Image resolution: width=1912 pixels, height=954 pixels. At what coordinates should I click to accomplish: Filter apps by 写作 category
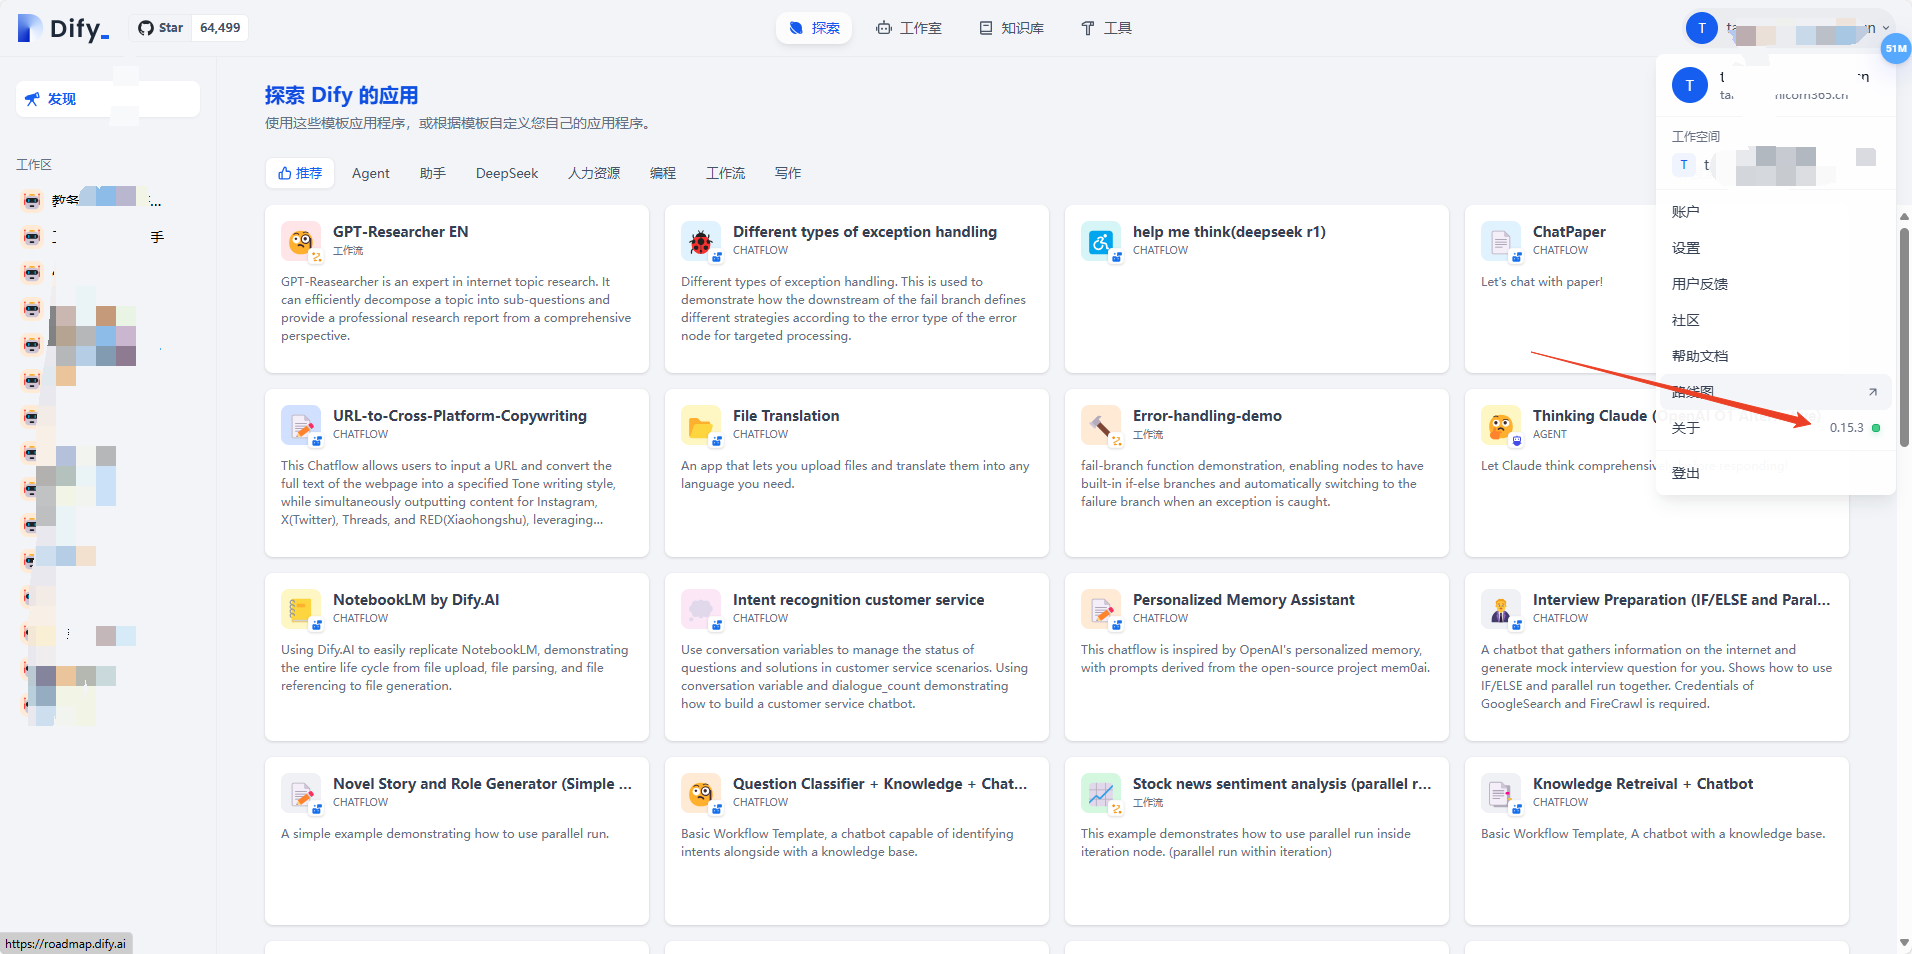pos(788,173)
